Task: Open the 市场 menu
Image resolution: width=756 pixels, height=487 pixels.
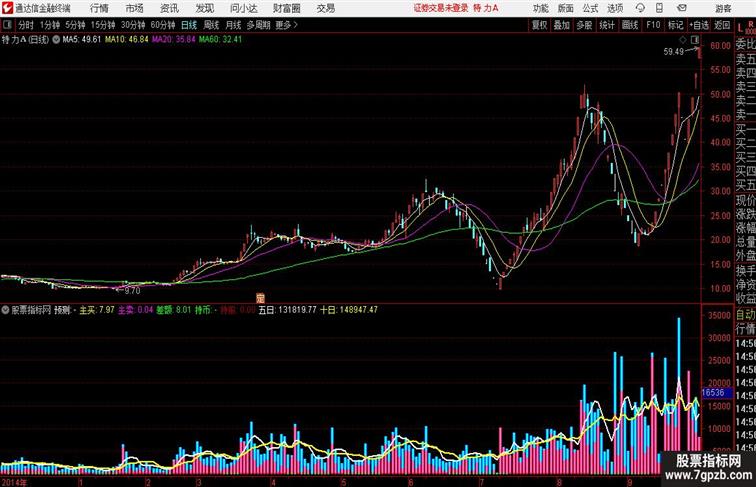Action: 134,8
